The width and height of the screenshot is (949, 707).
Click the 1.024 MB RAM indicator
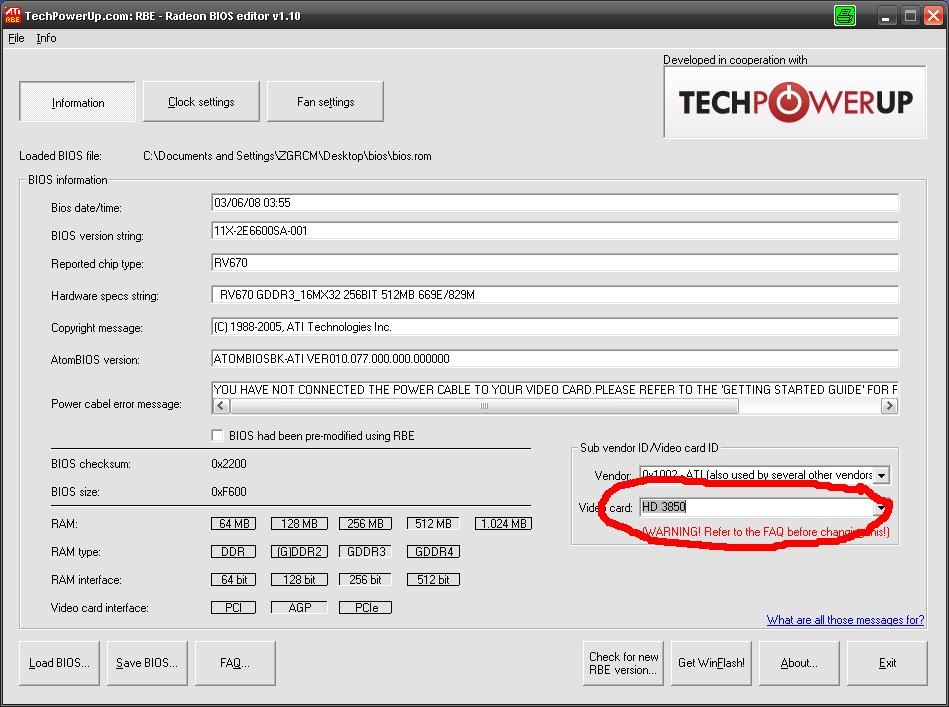504,524
